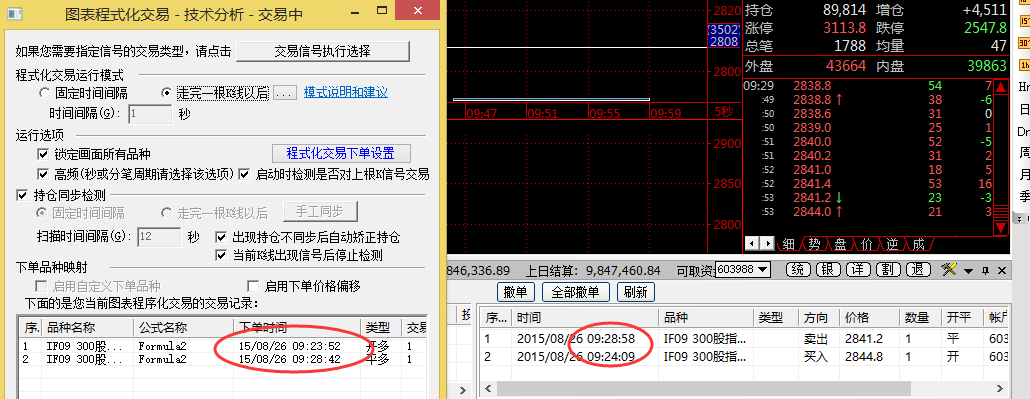
Task: Click the 交易信号执行选择 button
Action: pos(323,51)
